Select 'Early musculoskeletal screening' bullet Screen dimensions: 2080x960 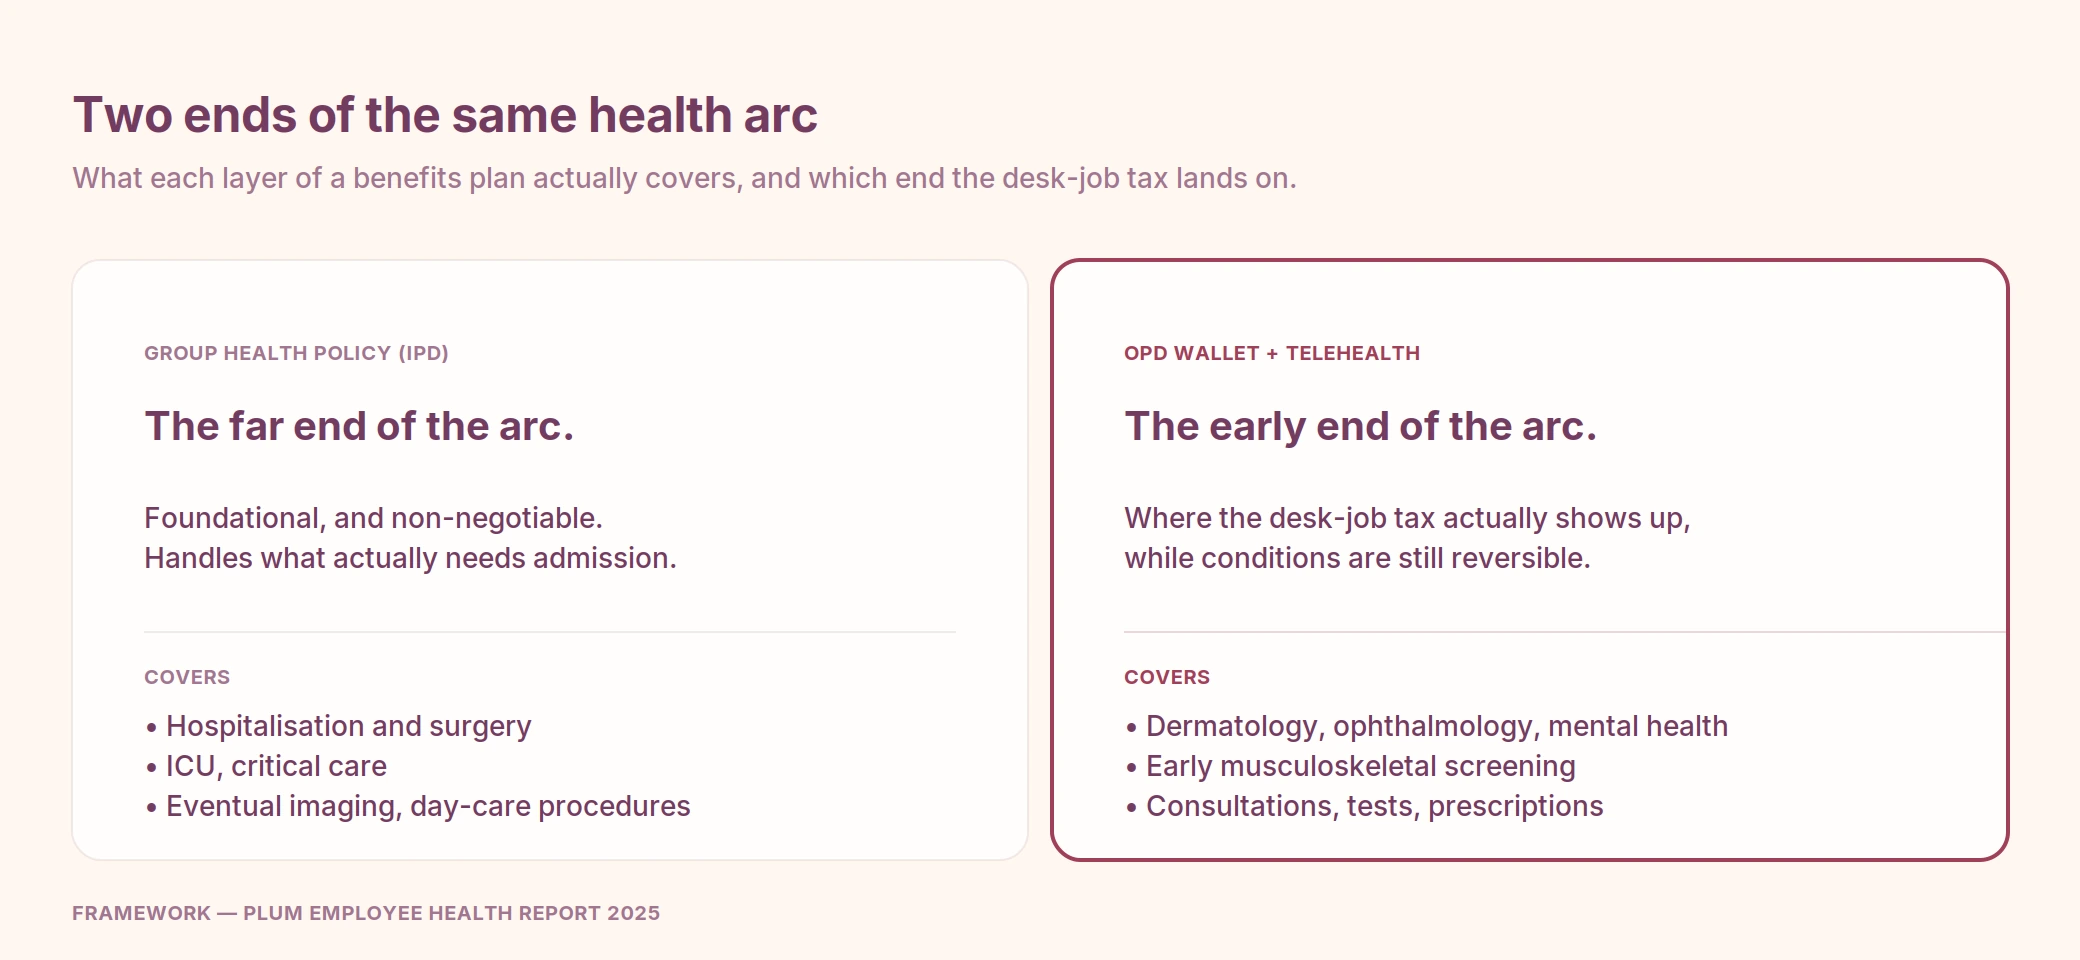(x=1350, y=766)
